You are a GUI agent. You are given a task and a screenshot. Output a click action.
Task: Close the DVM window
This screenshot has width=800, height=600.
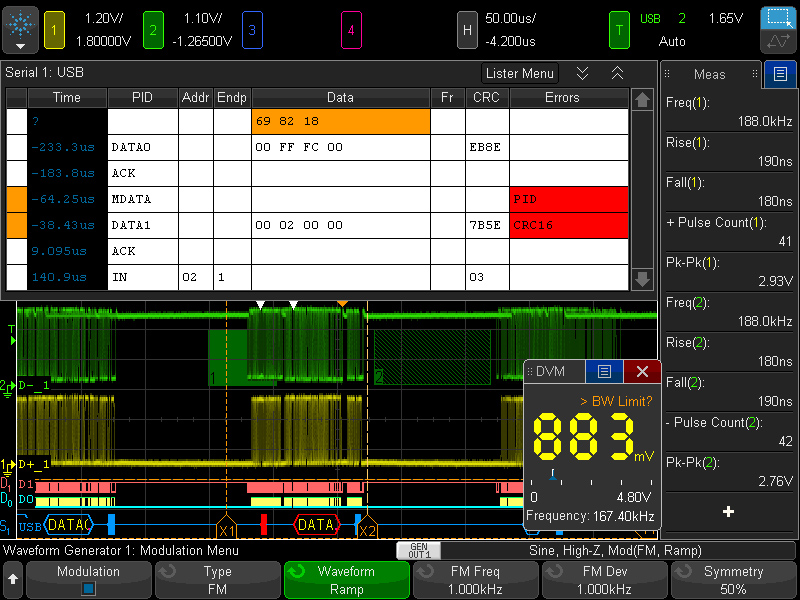coord(642,371)
